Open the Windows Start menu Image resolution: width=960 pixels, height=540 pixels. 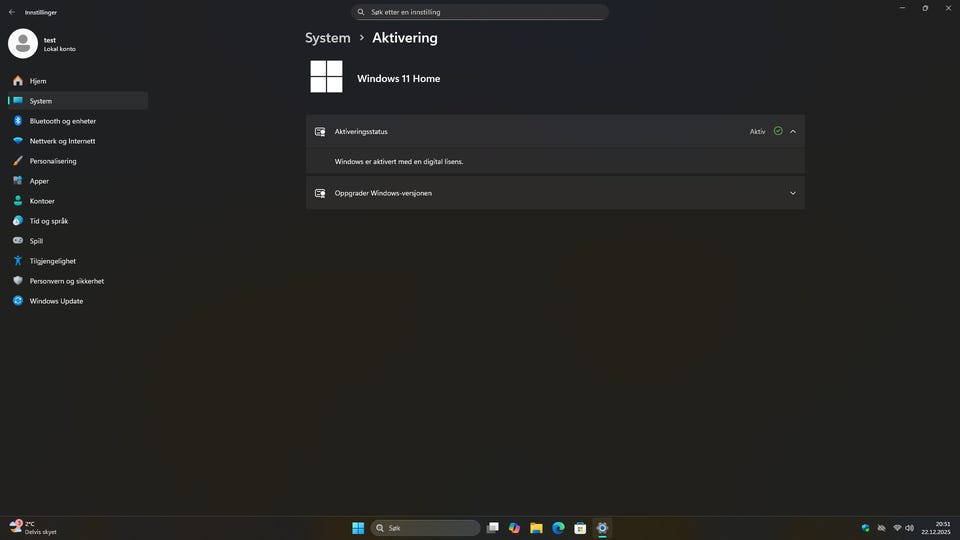click(x=358, y=528)
